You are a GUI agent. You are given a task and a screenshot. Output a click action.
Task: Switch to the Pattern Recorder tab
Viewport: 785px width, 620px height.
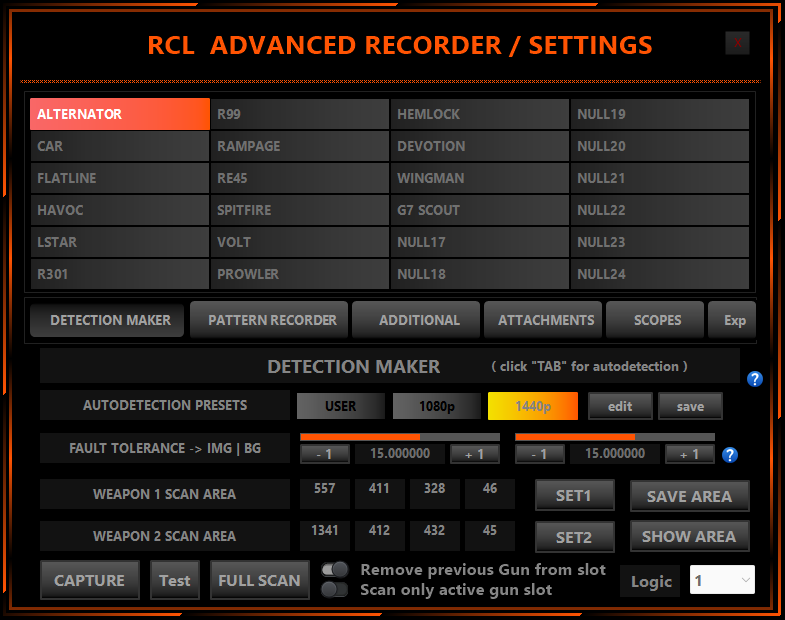(x=270, y=320)
